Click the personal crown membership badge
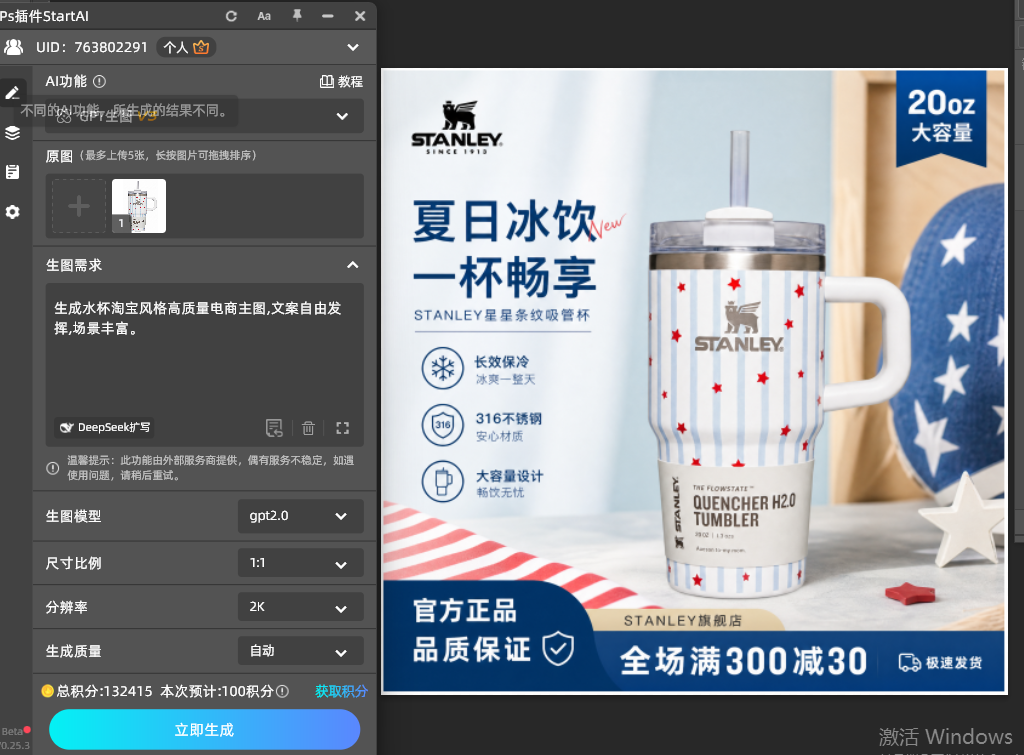Screen dimensions: 1024x755 tap(186, 47)
